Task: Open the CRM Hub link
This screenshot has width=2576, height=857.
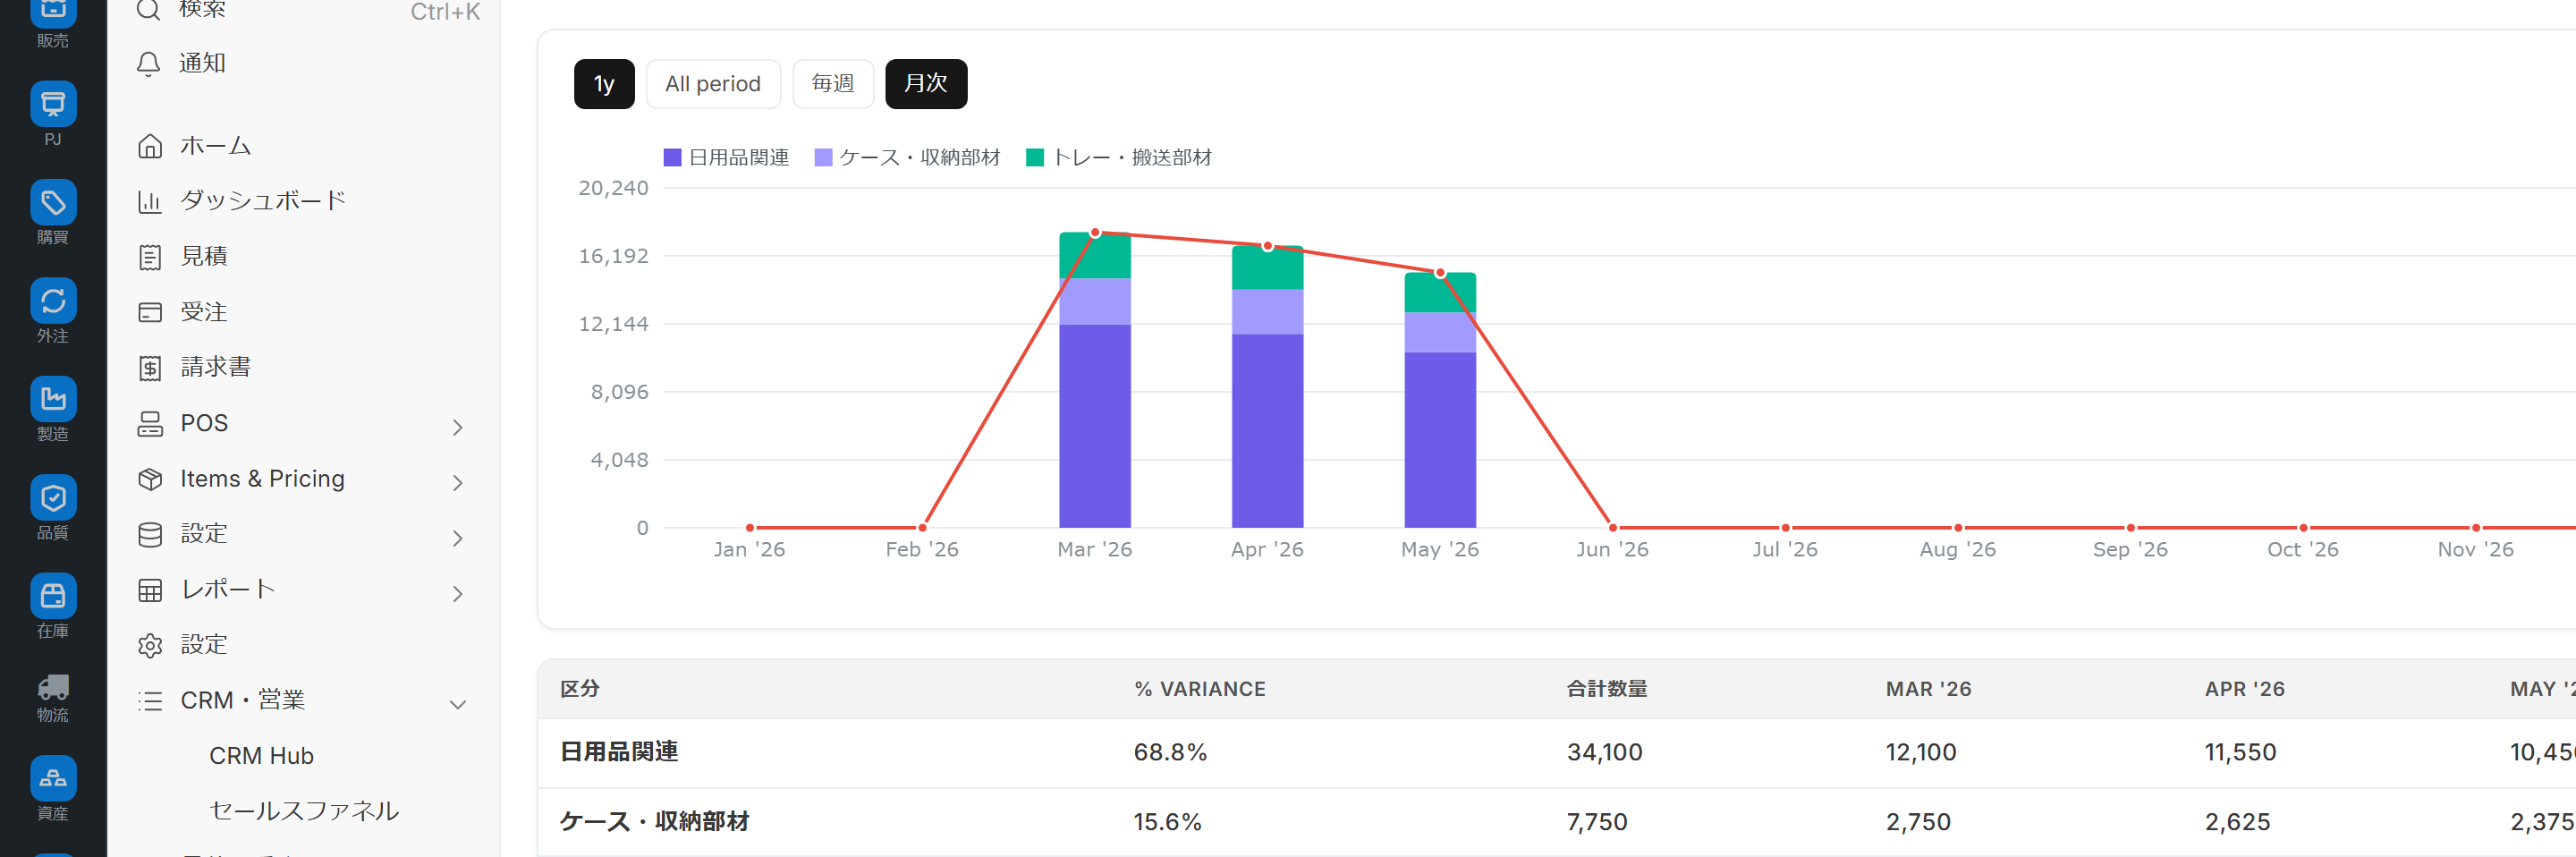Action: (x=261, y=756)
